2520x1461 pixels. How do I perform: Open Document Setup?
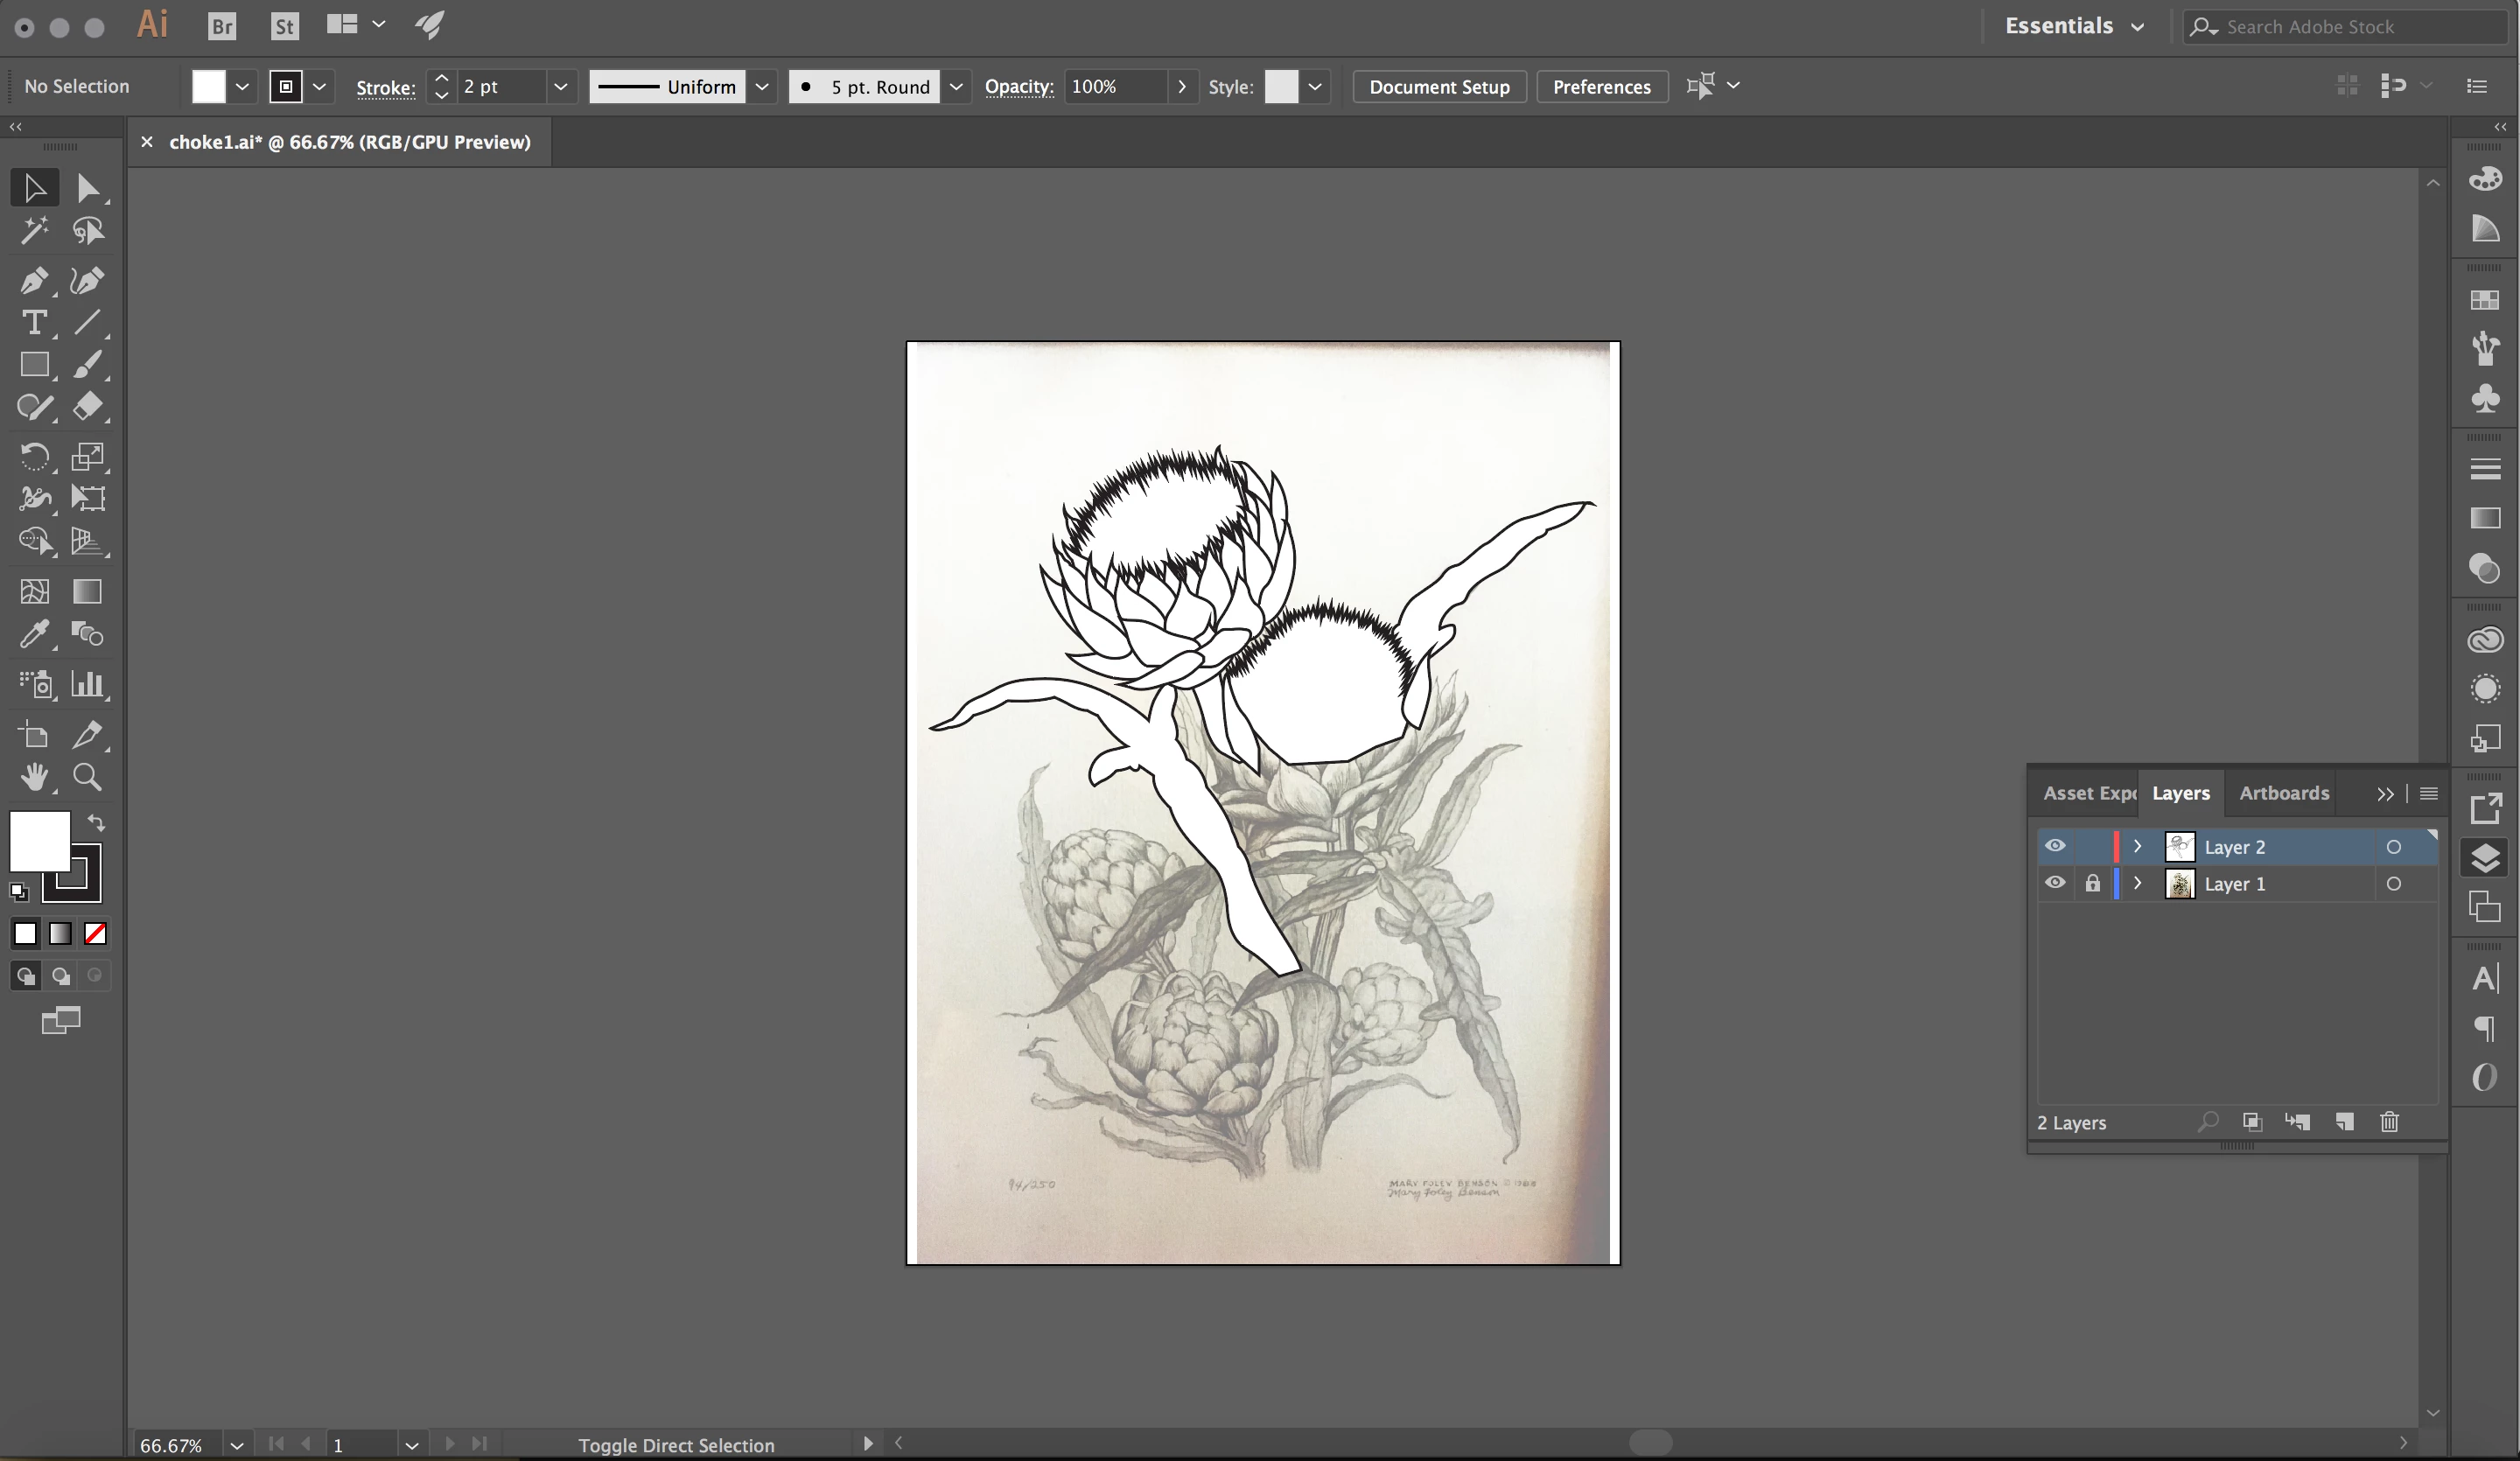point(1439,87)
